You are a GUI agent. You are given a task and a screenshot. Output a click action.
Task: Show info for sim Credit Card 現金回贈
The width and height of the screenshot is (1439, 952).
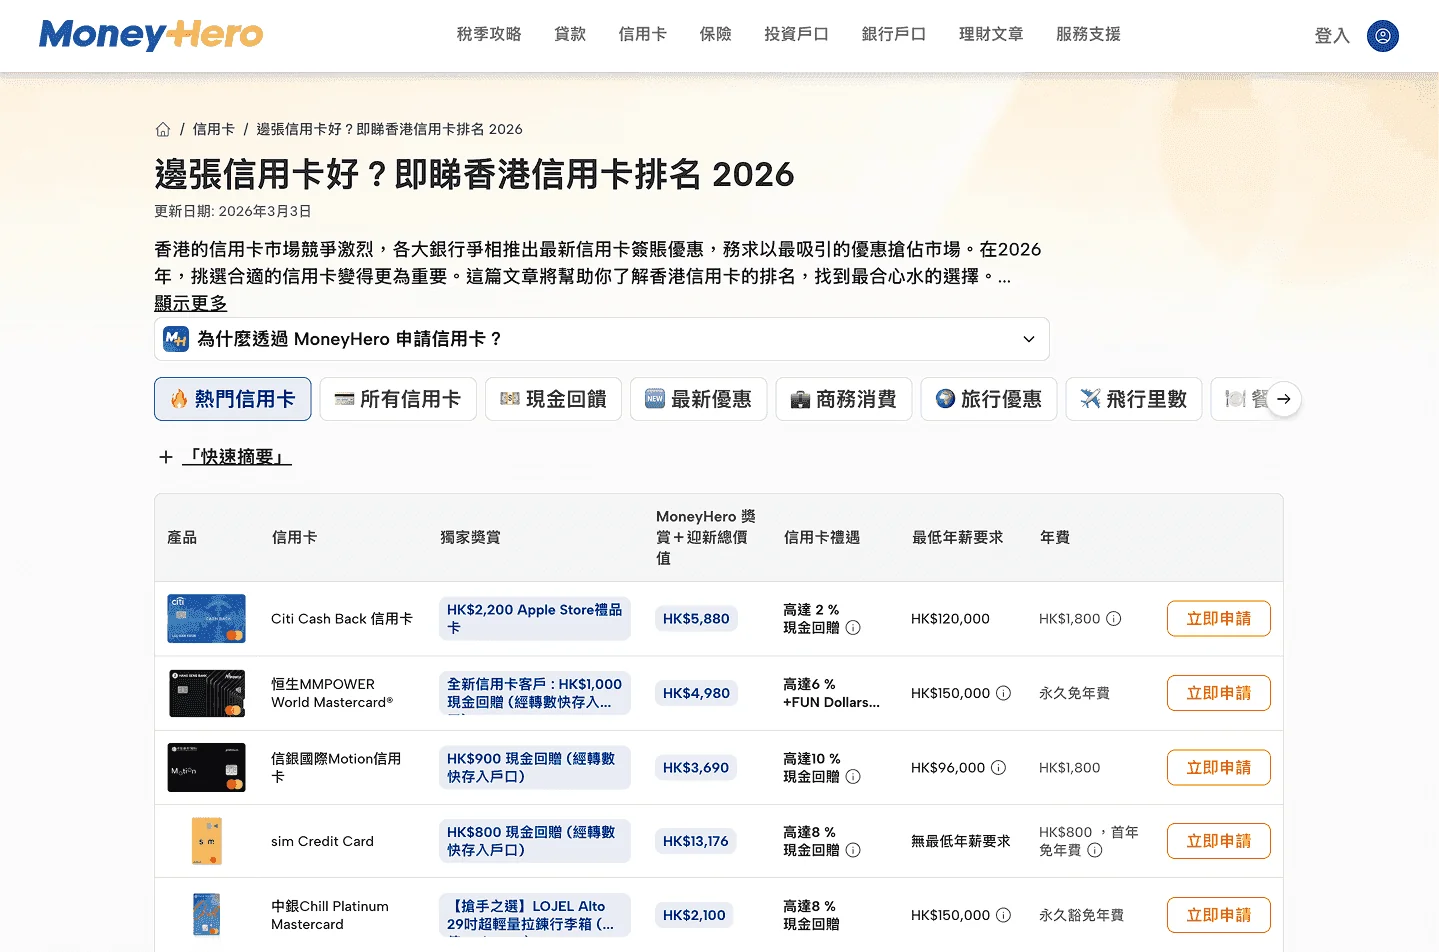(x=853, y=850)
